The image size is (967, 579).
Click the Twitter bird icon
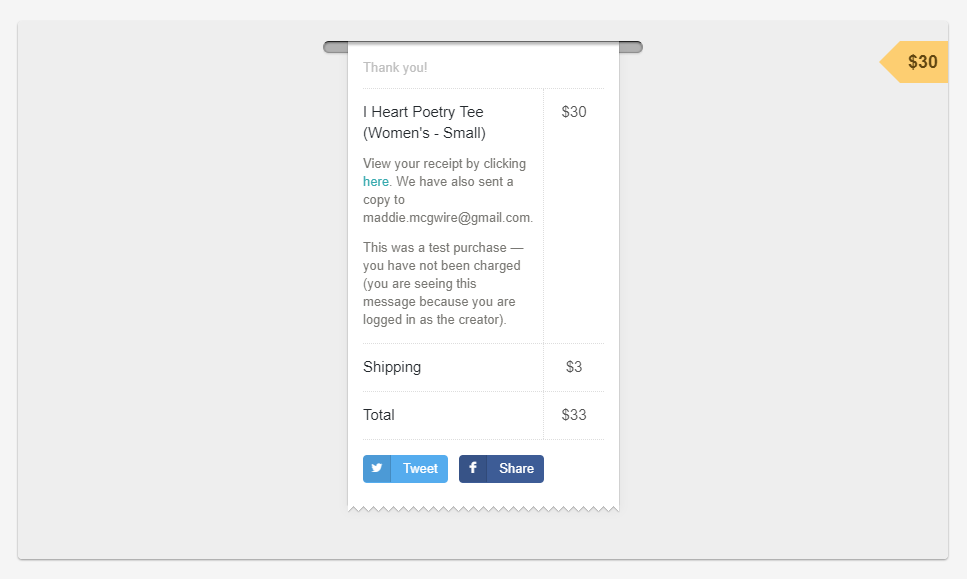tap(377, 468)
